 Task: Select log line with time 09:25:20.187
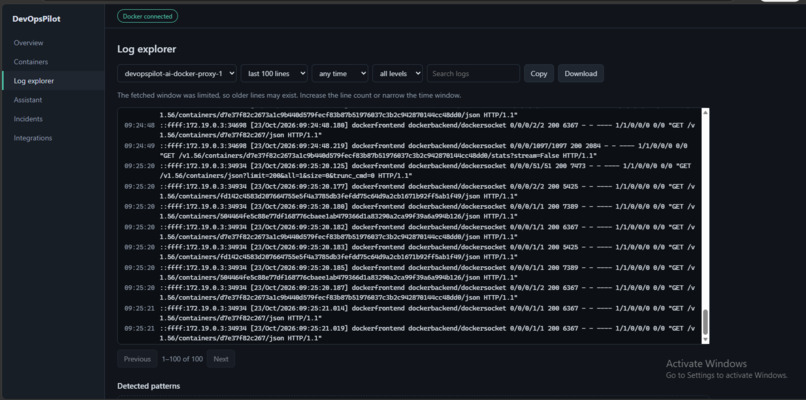click(x=409, y=293)
